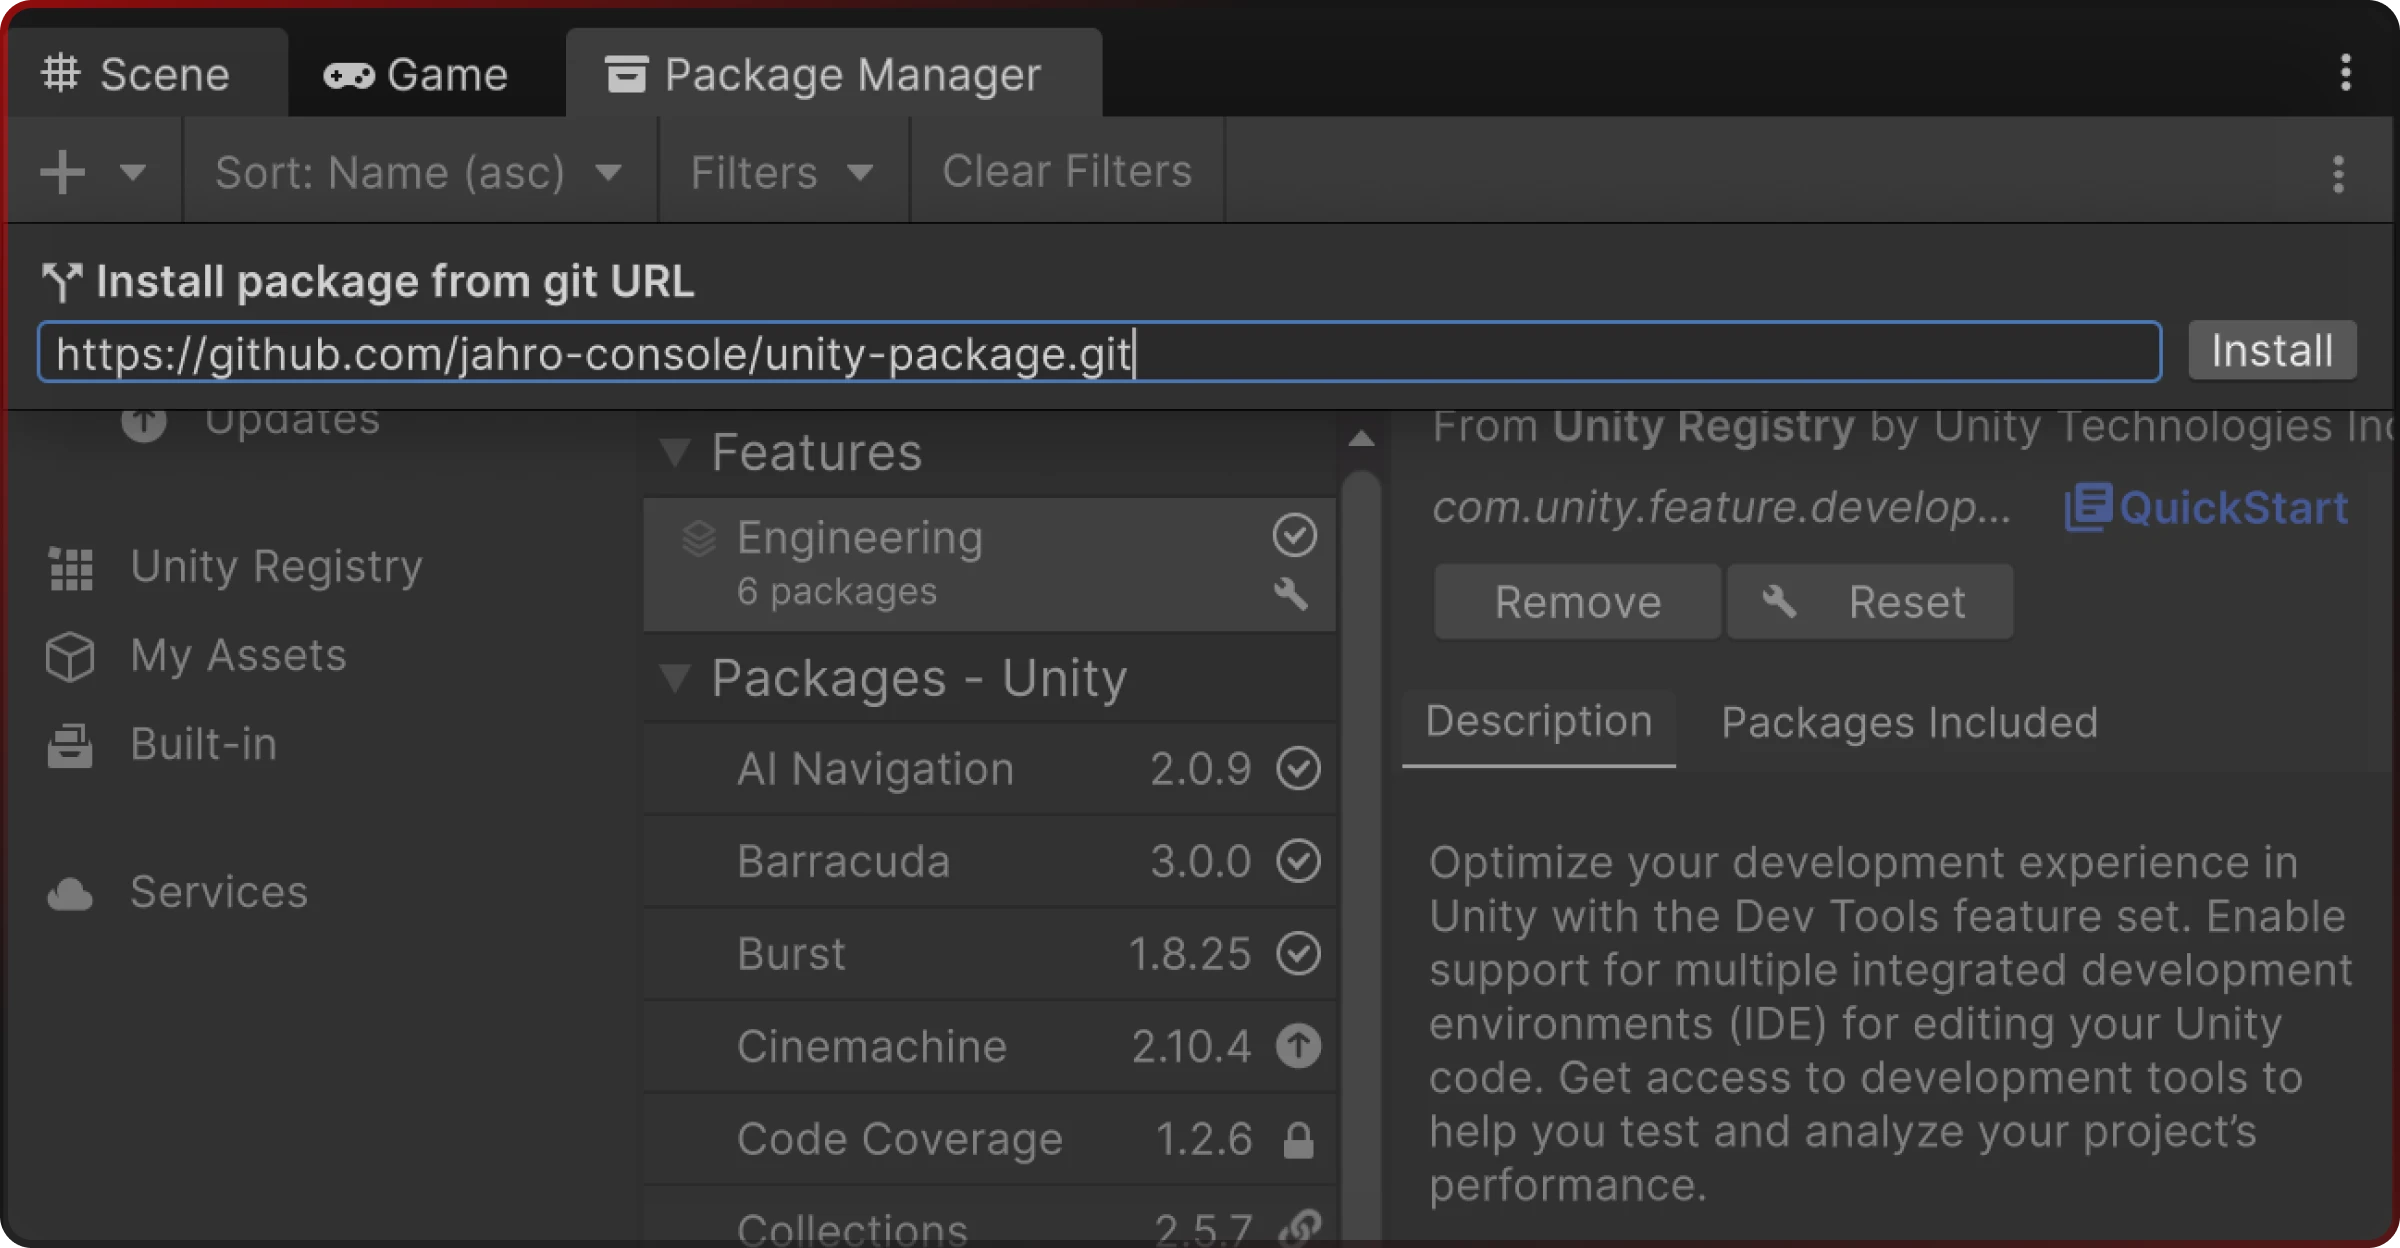Click the git URL input field

click(x=1099, y=352)
